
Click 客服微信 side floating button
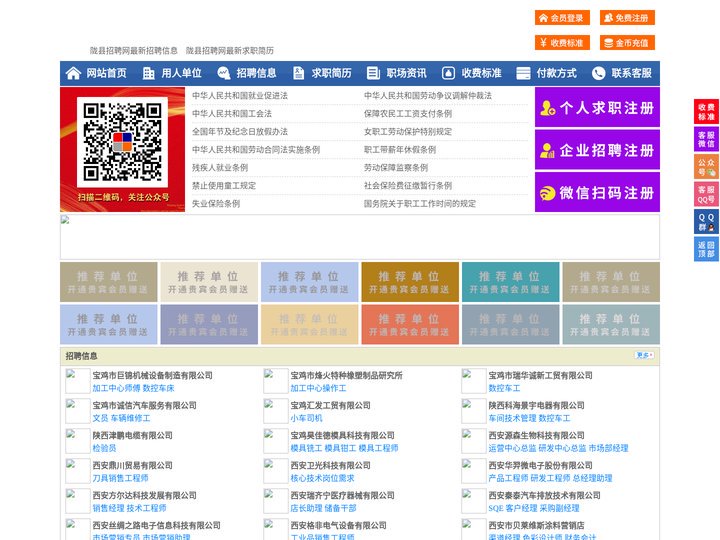706,139
